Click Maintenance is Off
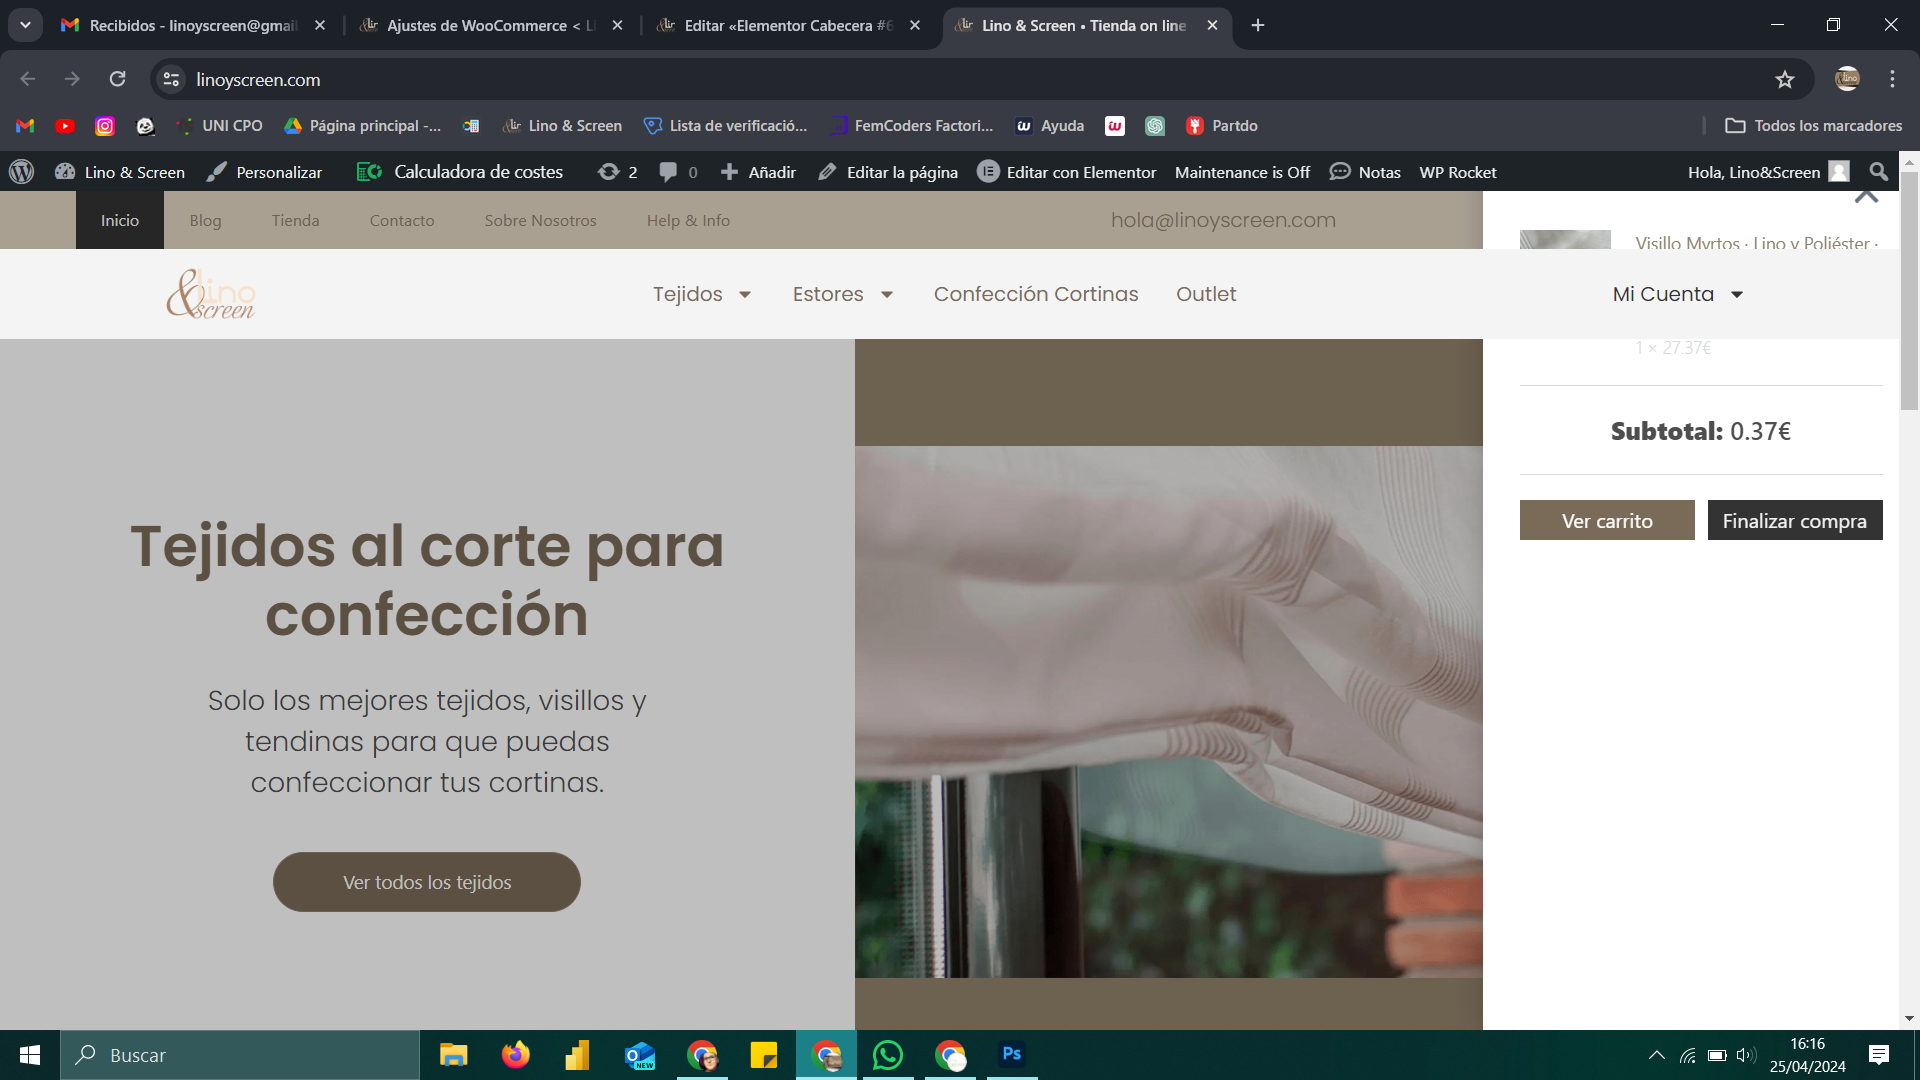Viewport: 1920px width, 1080px height. pyautogui.click(x=1242, y=172)
